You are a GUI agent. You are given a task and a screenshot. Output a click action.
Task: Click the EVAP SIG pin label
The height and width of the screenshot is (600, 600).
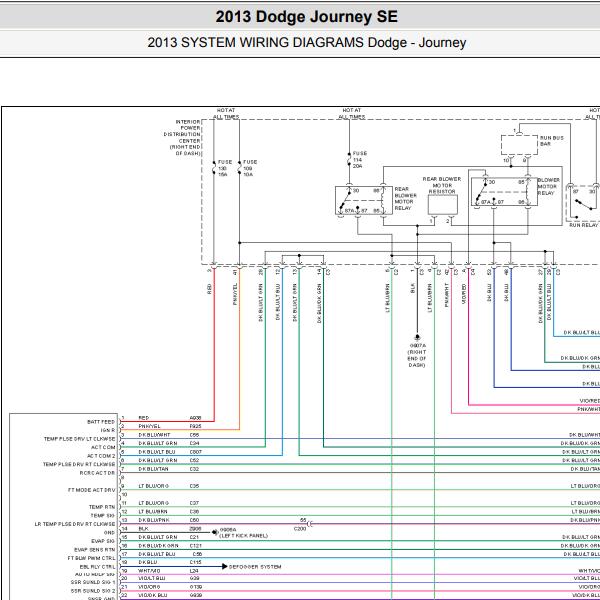click(103, 541)
